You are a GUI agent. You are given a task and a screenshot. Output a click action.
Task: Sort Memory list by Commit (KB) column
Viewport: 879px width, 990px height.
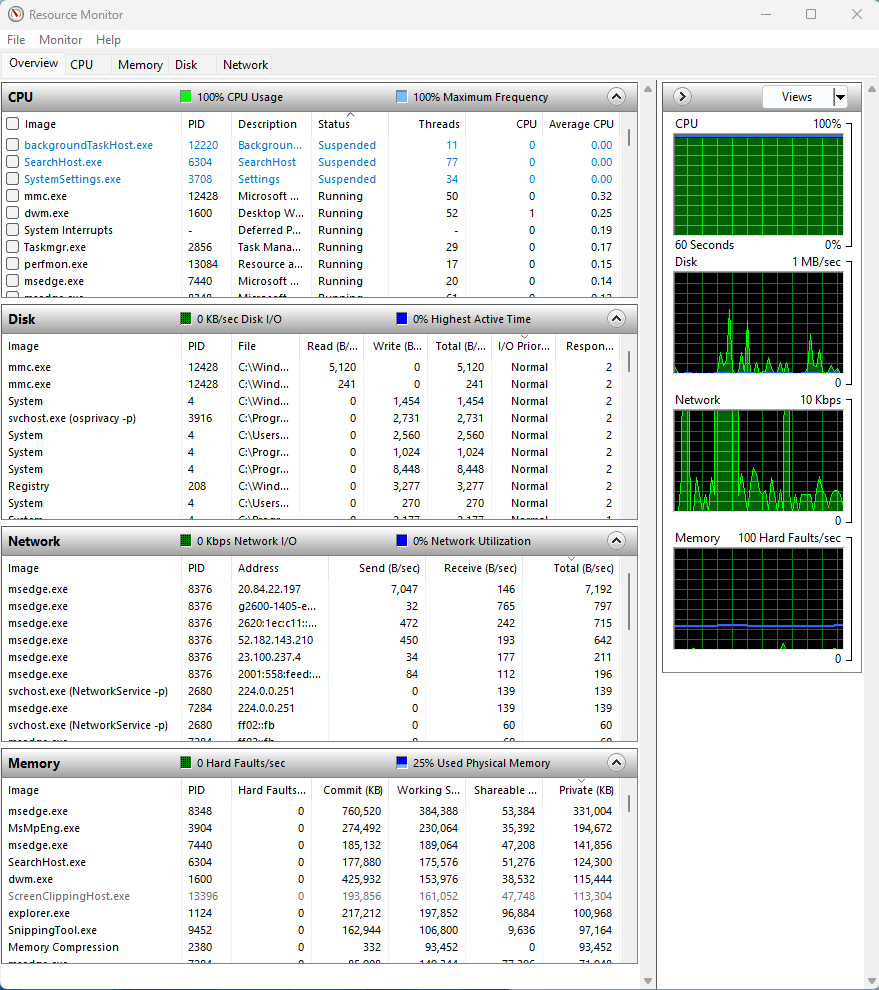click(x=352, y=790)
